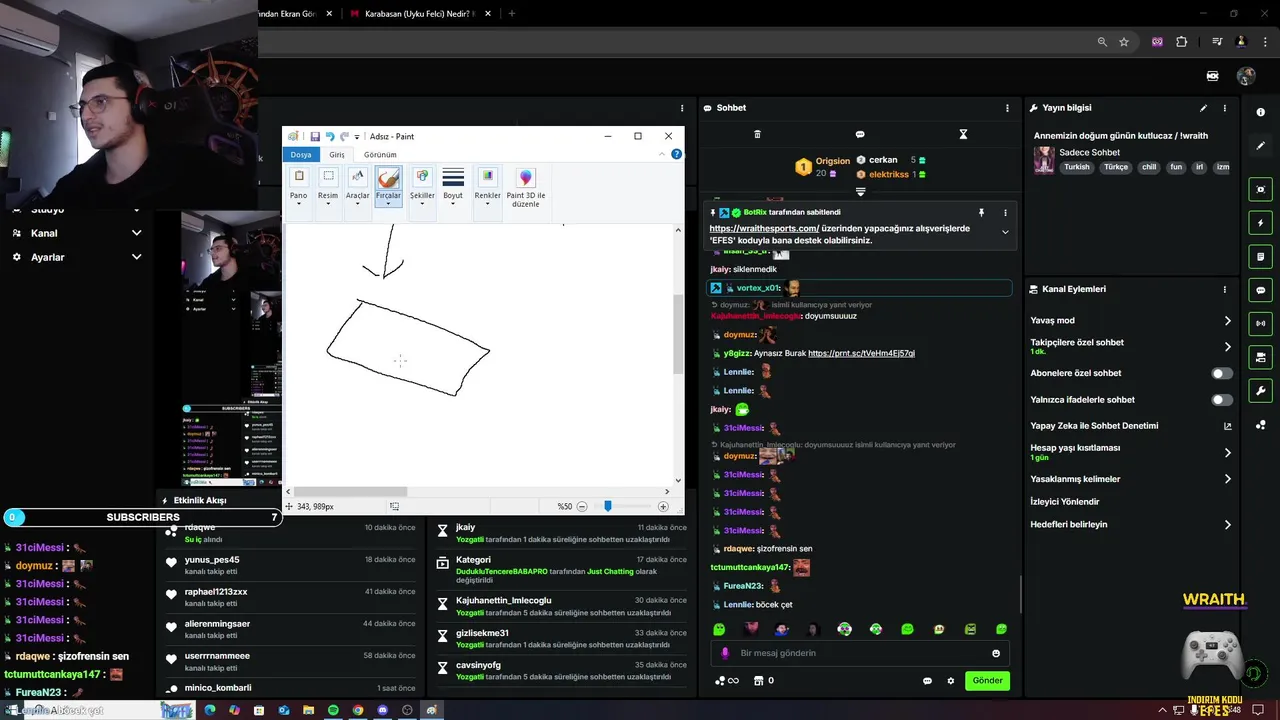Open the prnt.sc link in chat
1280x720 pixels.
[x=861, y=353]
